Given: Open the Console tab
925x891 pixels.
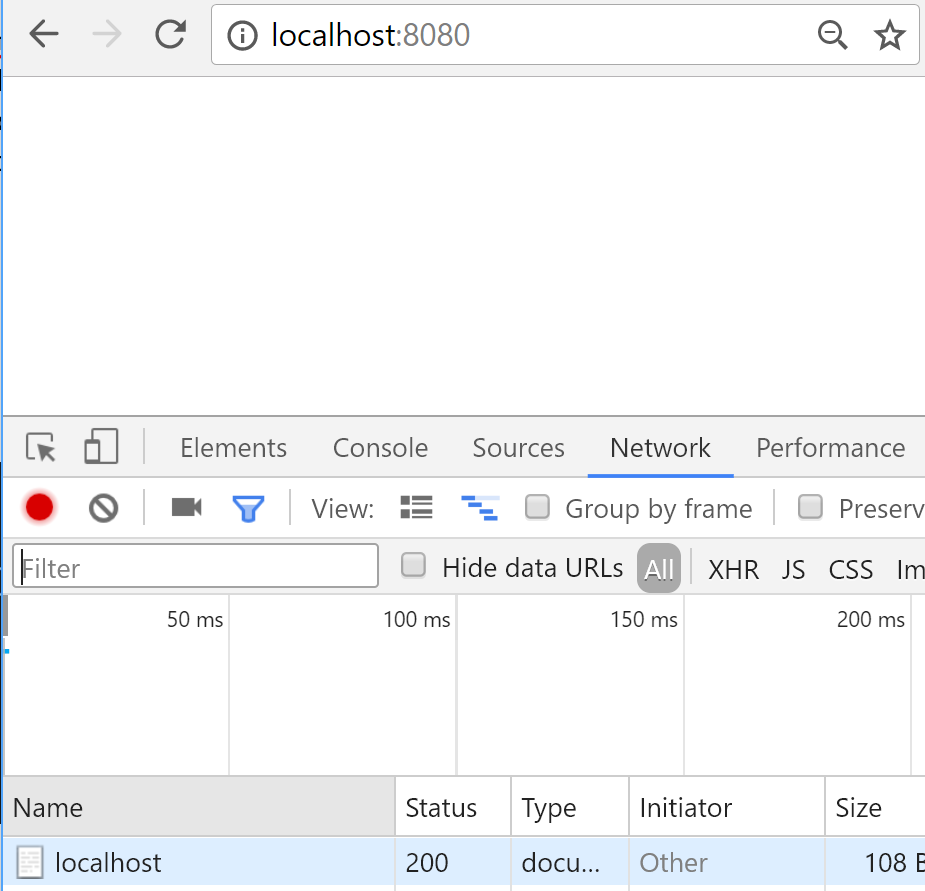Looking at the screenshot, I should tap(380, 448).
